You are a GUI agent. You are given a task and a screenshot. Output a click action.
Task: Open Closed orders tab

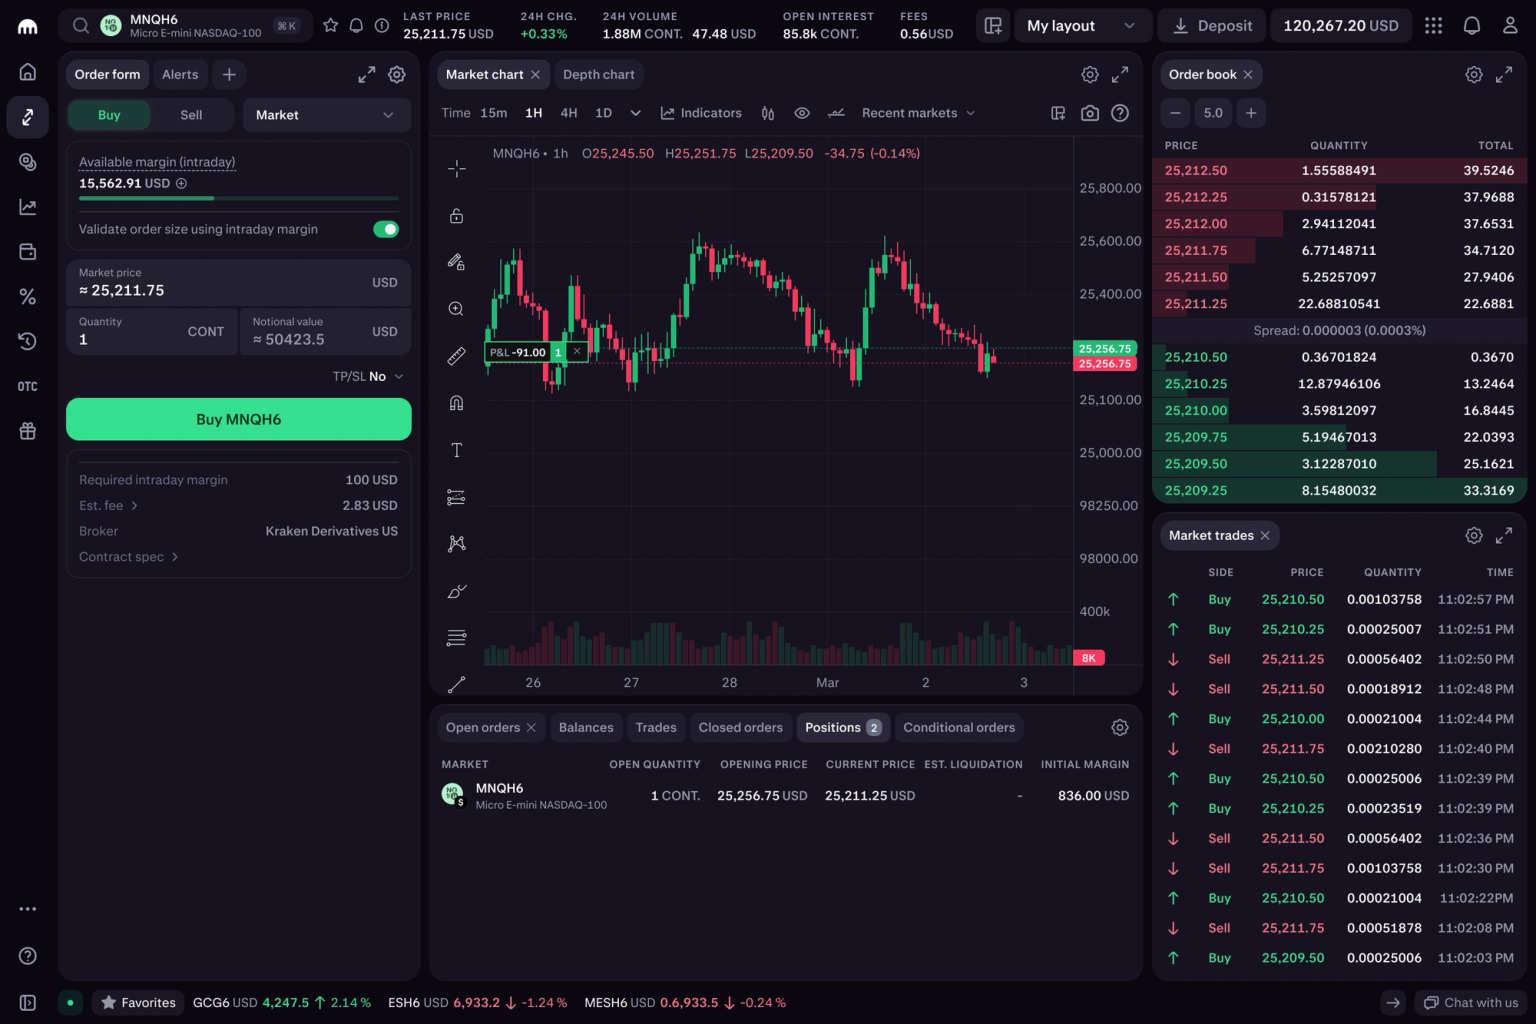(x=741, y=728)
